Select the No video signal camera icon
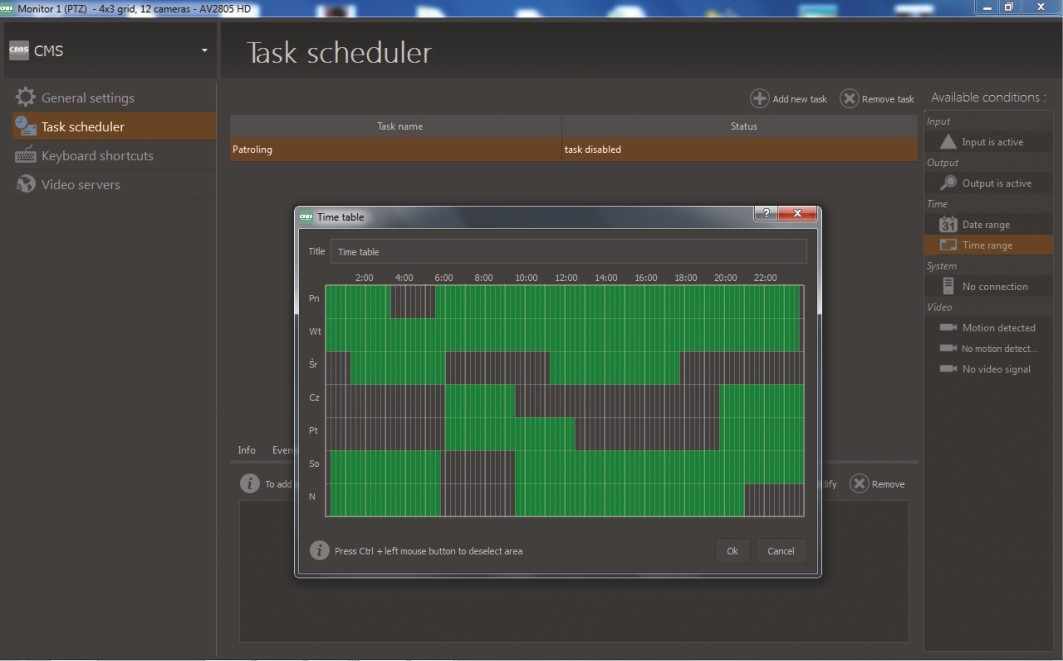Image resolution: width=1063 pixels, height=661 pixels. click(947, 369)
